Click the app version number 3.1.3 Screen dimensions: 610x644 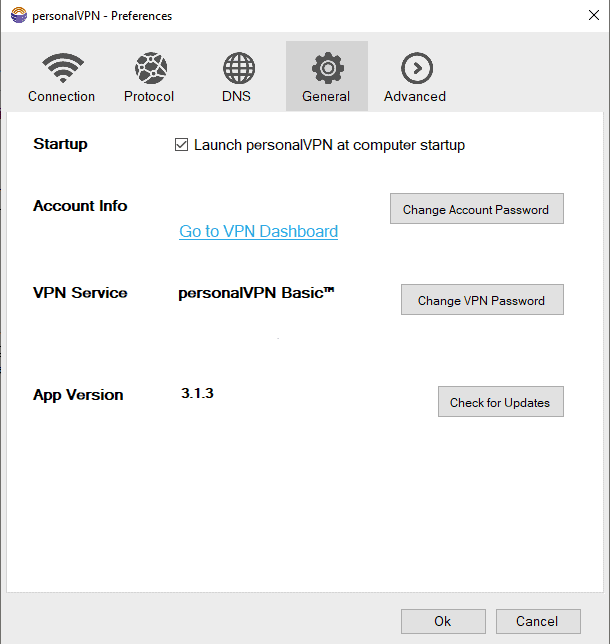click(197, 393)
